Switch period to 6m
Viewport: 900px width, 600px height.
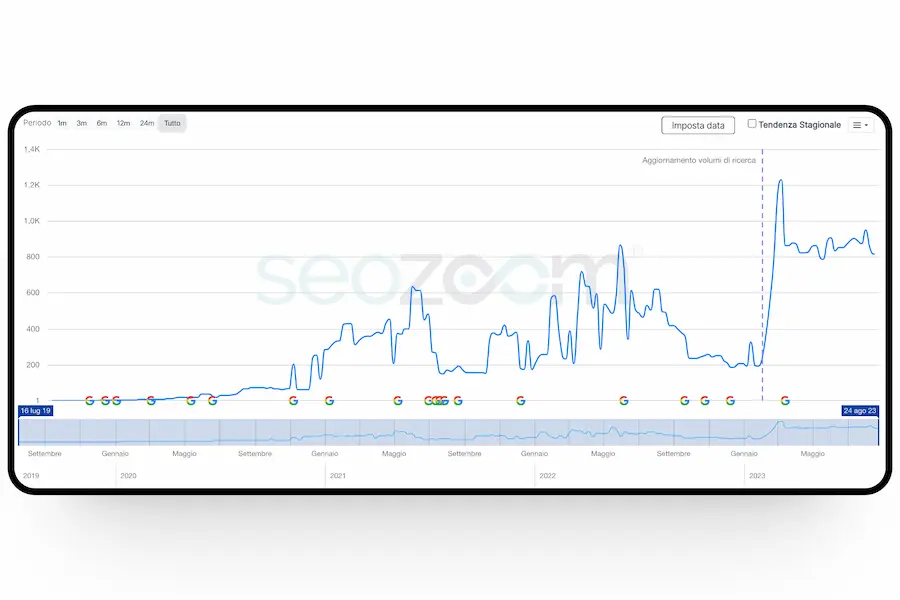(101, 123)
